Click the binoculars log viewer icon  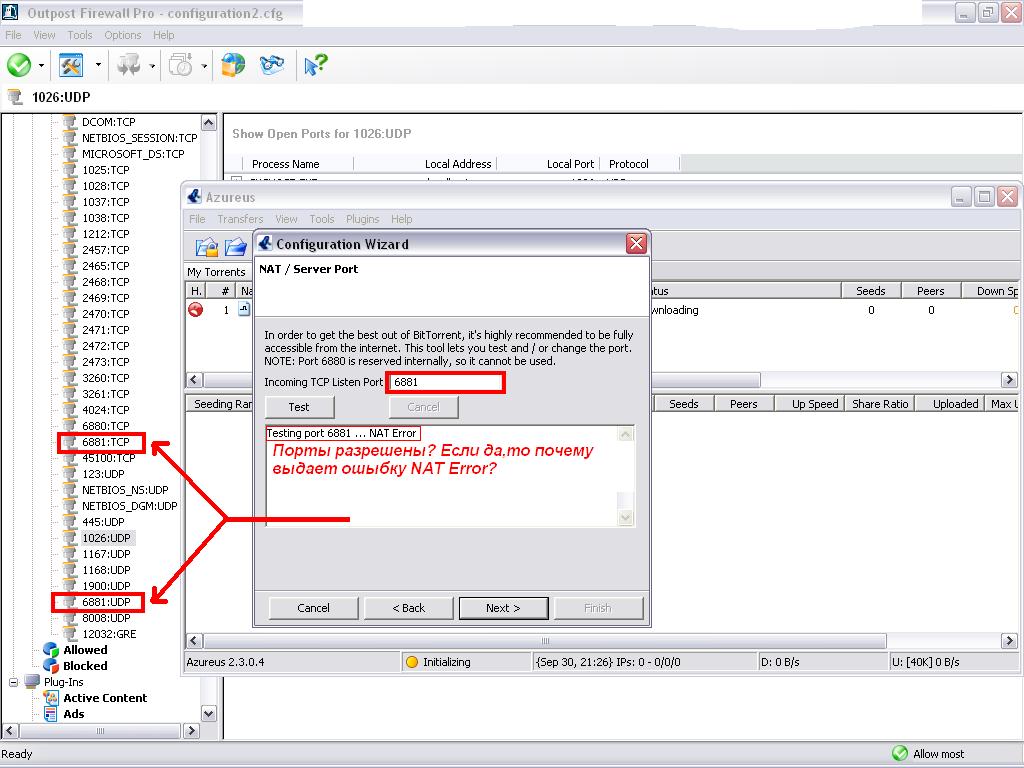click(x=272, y=65)
